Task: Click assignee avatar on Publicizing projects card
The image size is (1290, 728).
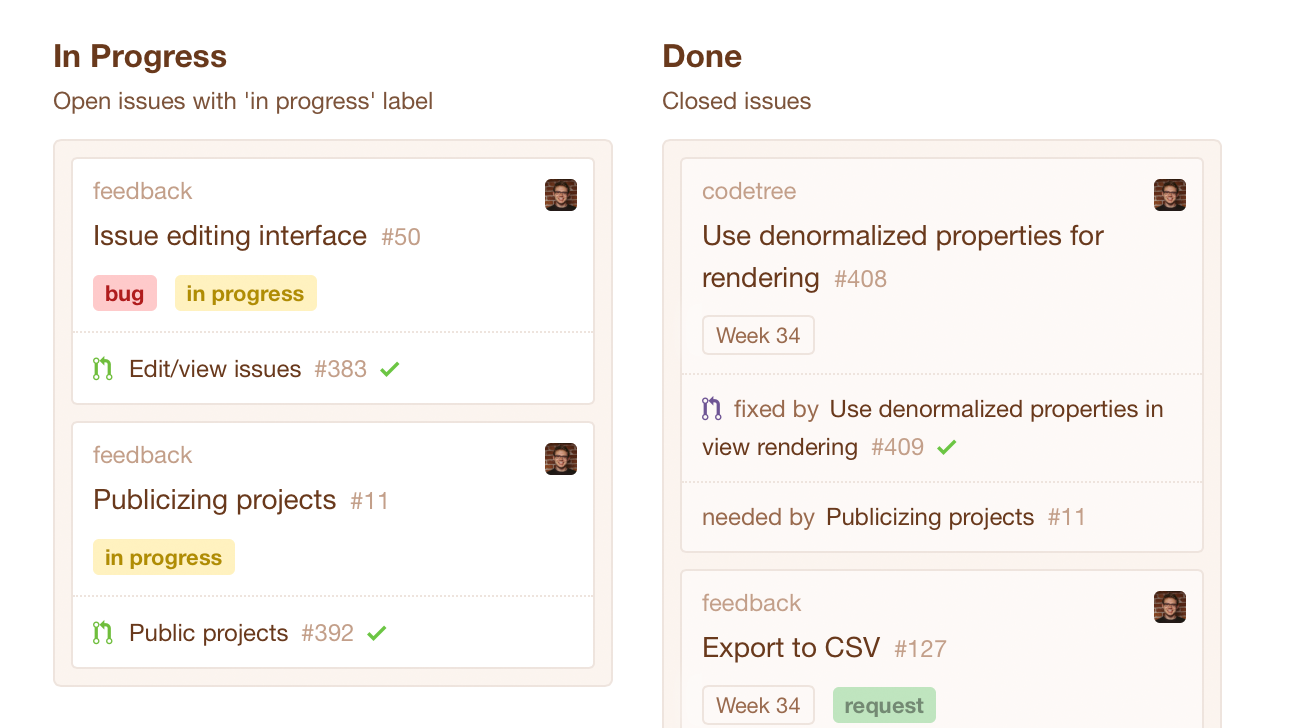Action: point(561,459)
